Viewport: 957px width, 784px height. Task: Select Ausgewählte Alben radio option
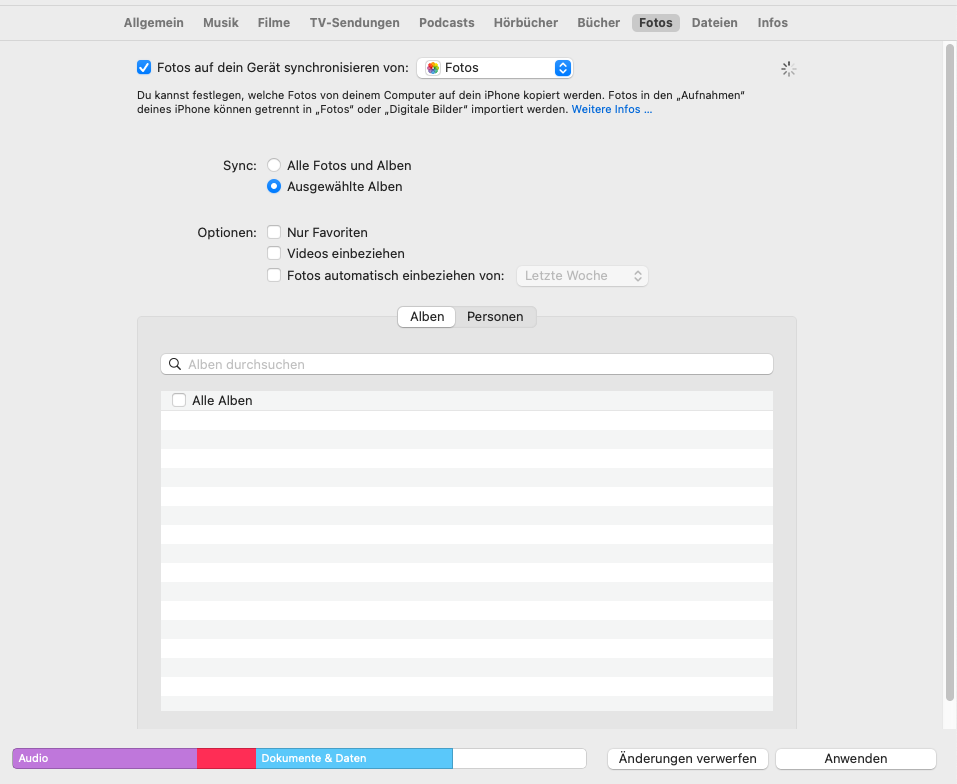tap(274, 186)
